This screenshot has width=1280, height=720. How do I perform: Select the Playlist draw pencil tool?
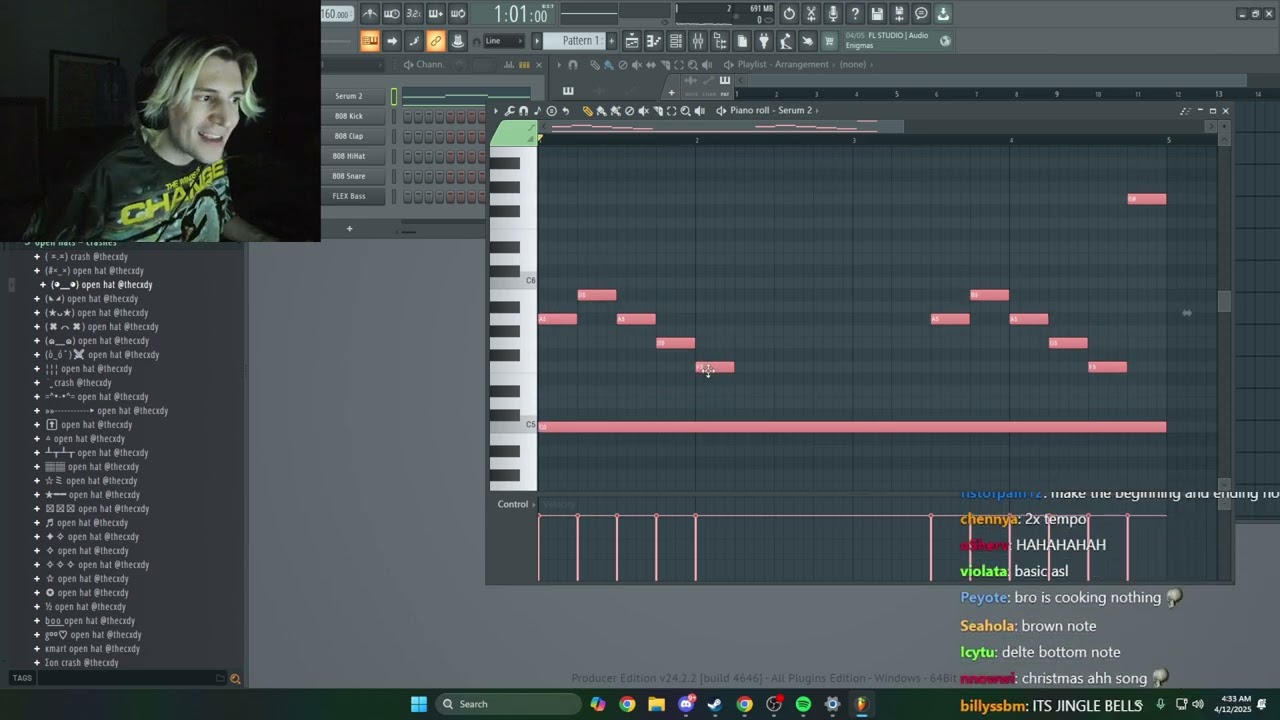tap(594, 65)
